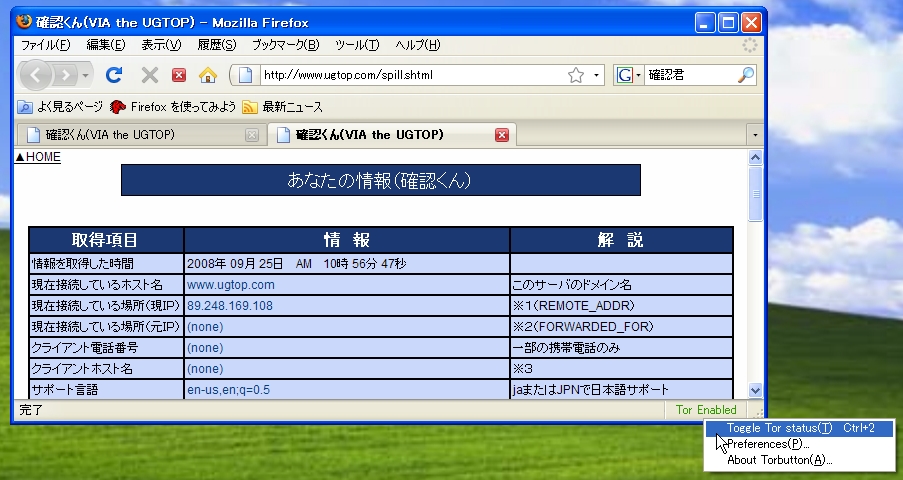Viewport: 903px width, 480px height.
Task: Open the ツール(T) menu
Action: point(357,45)
